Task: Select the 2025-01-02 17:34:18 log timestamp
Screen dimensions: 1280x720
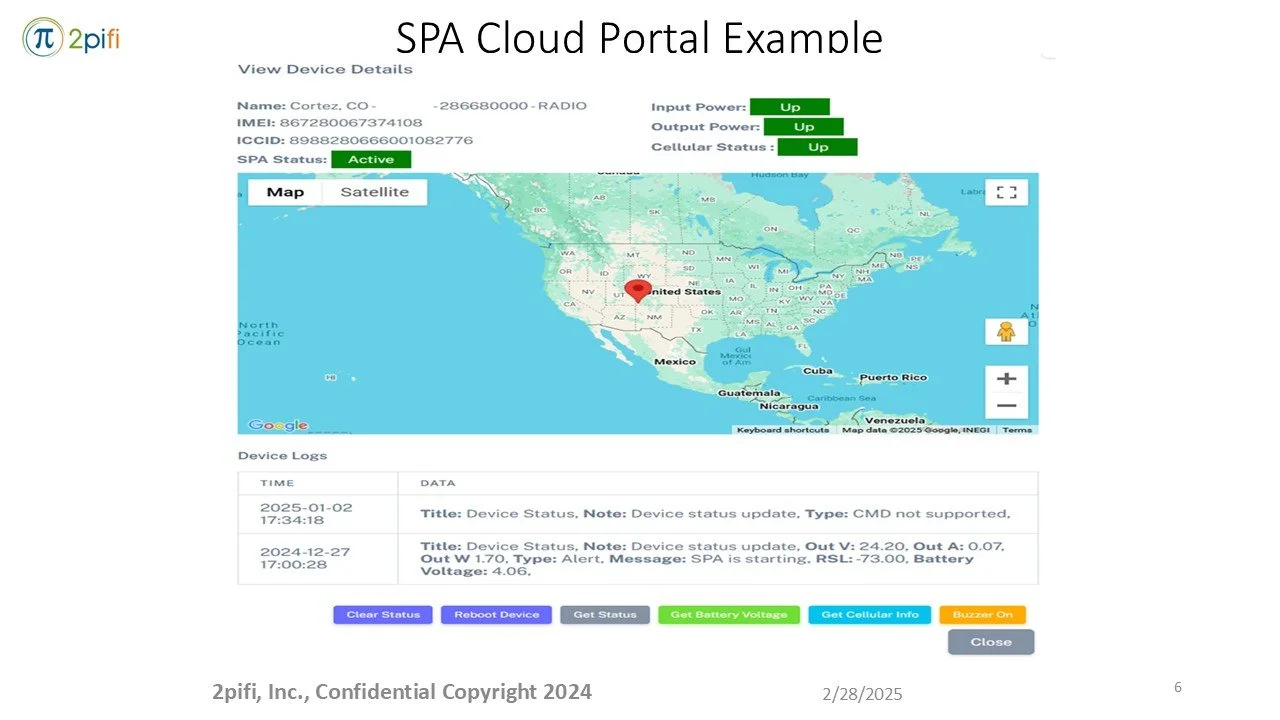Action: [306, 514]
